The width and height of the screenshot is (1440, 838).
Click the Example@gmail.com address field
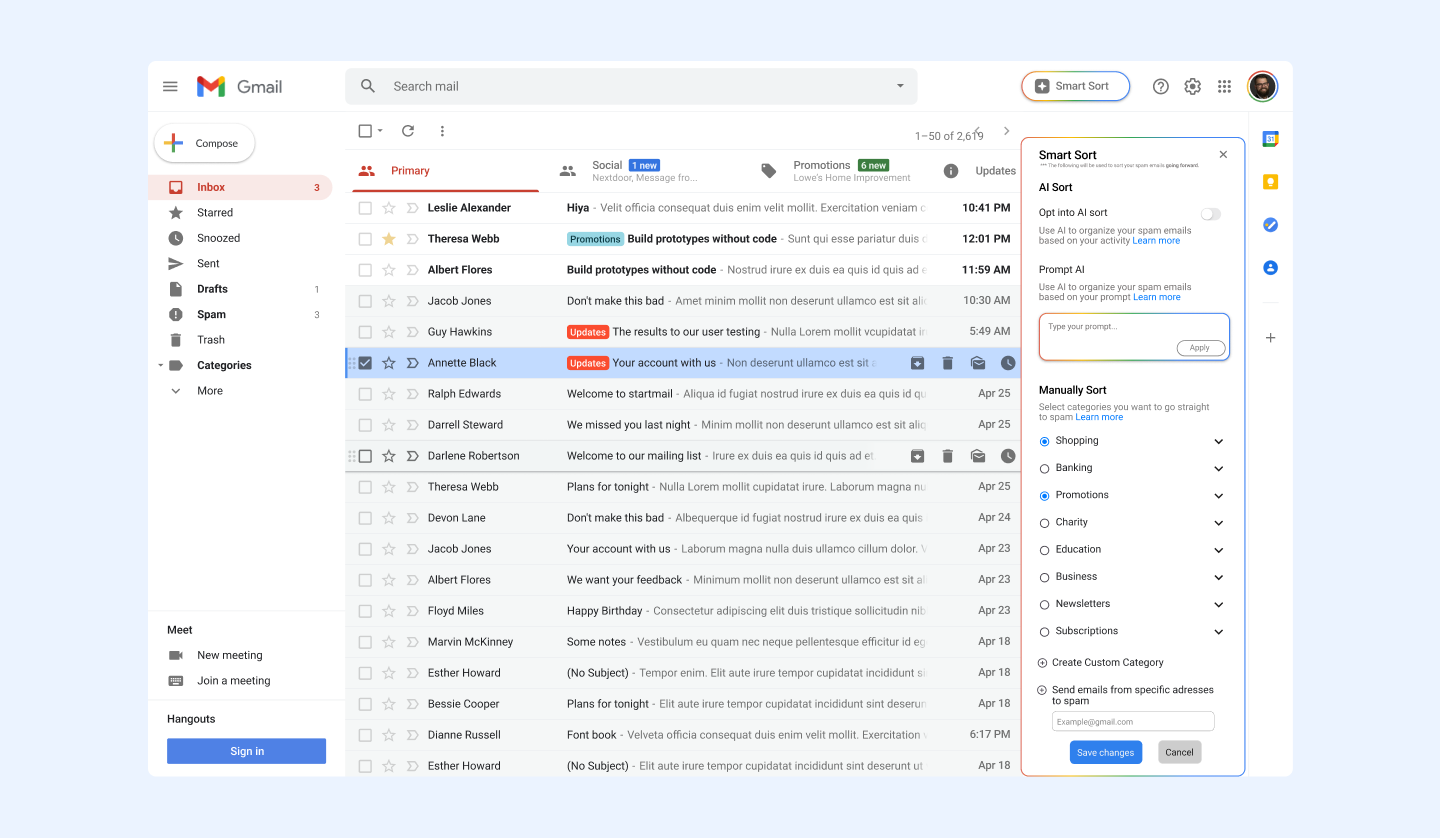pyautogui.click(x=1133, y=722)
